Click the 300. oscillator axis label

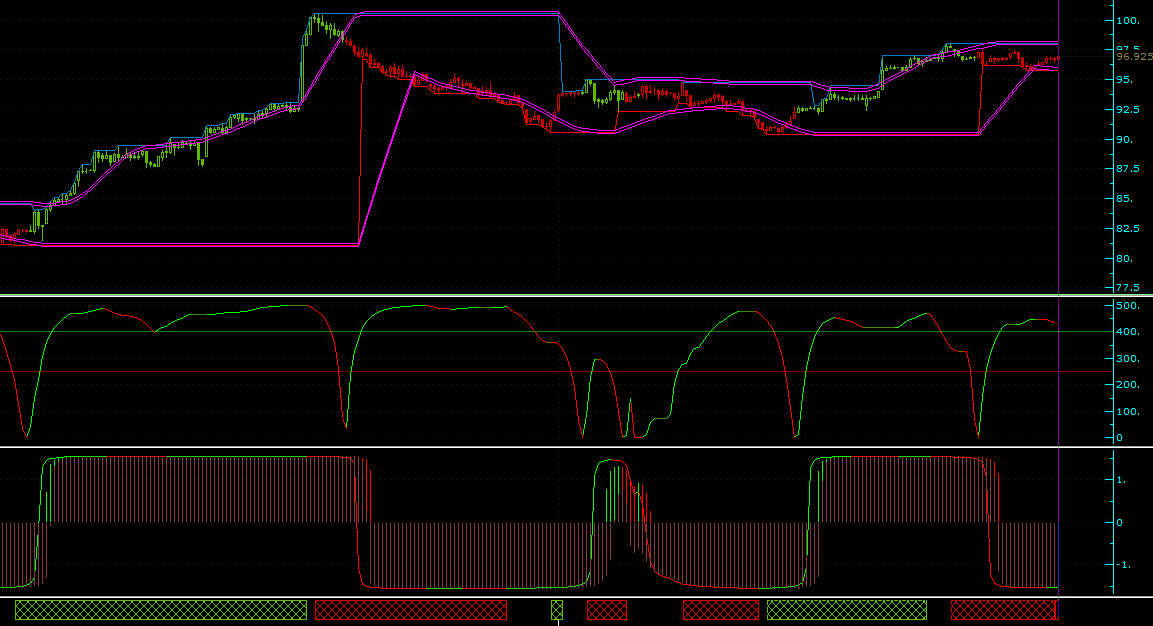(1128, 358)
